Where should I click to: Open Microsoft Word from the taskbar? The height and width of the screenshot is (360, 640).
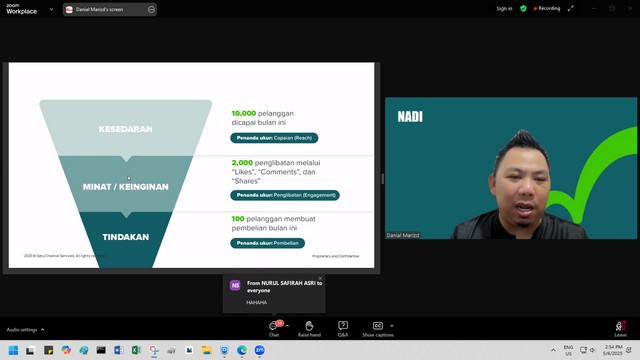click(118, 350)
